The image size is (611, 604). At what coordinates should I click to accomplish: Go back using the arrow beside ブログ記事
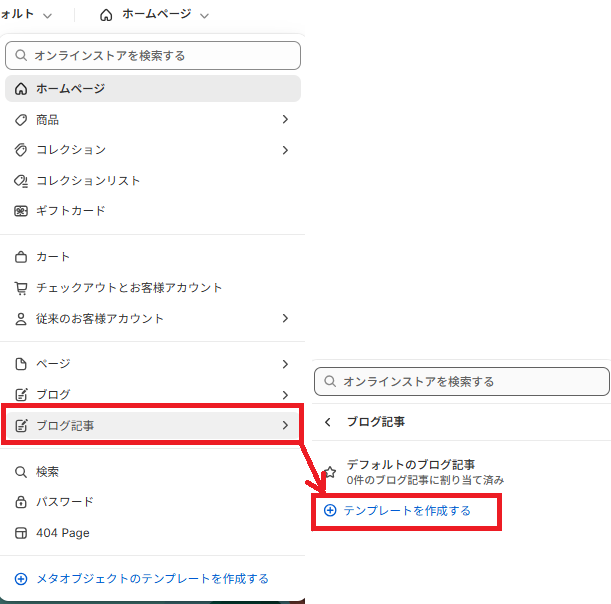point(328,422)
